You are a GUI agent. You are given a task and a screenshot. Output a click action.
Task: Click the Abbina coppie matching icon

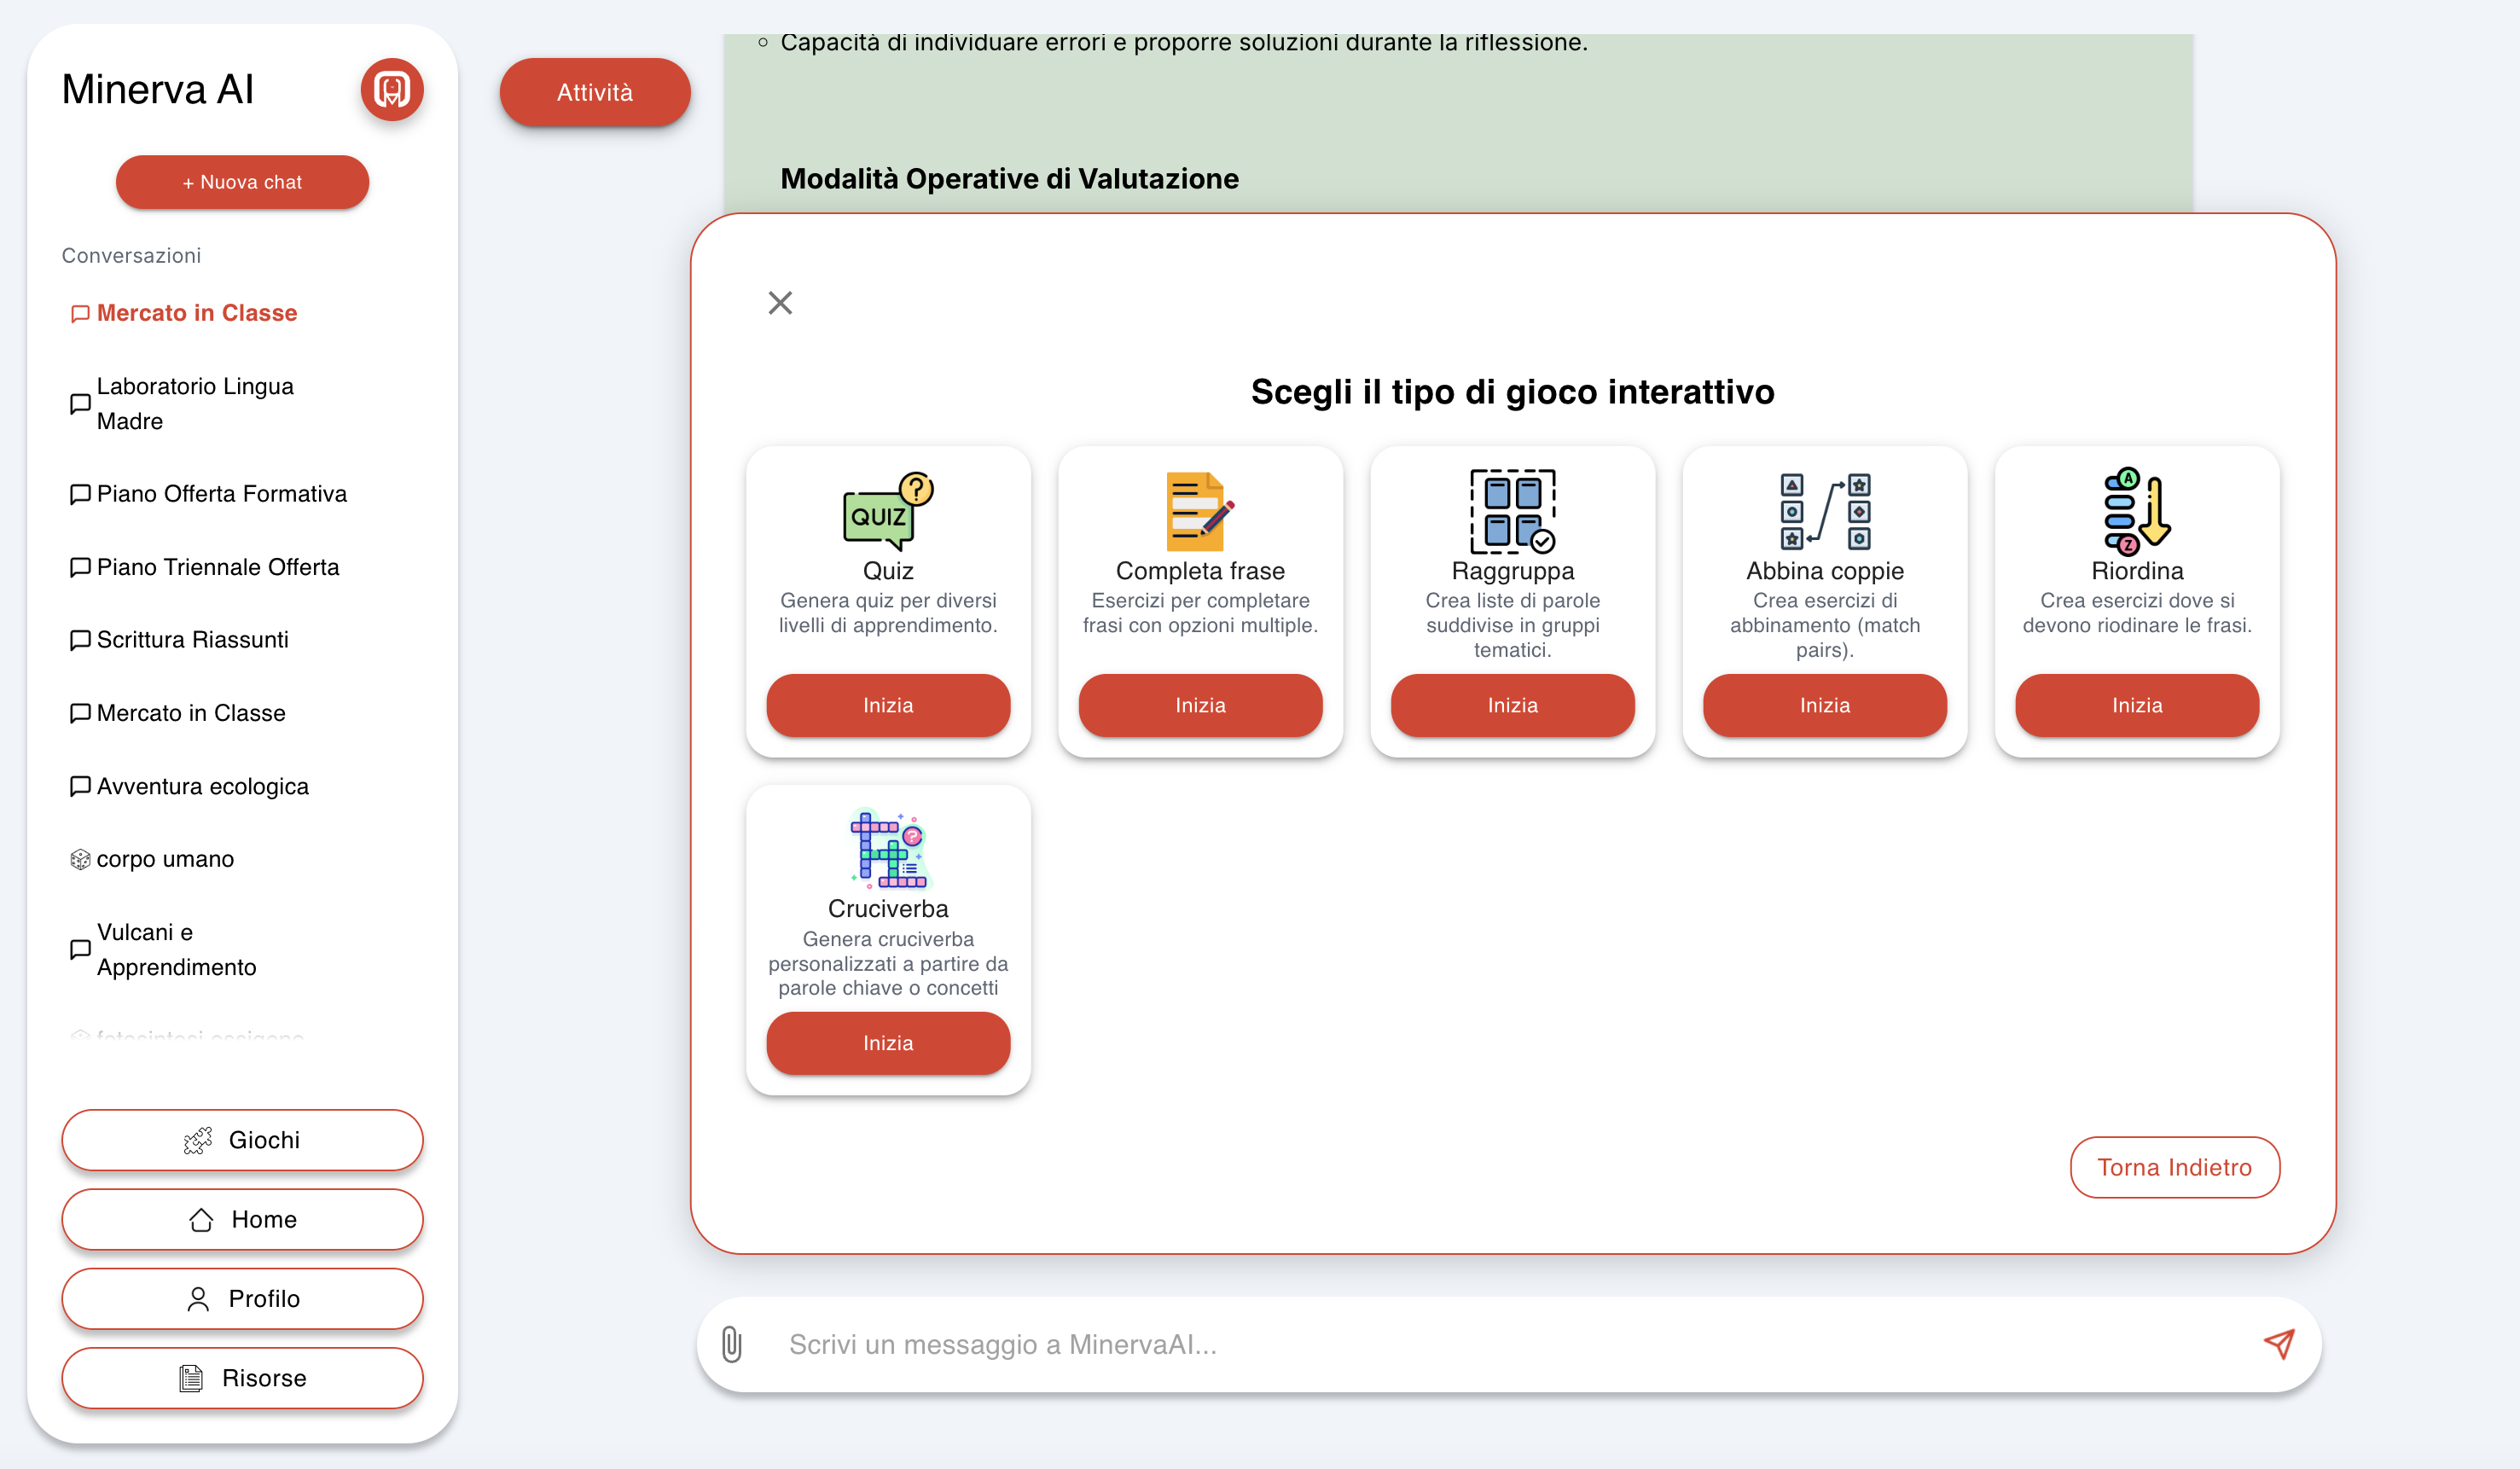tap(1824, 511)
